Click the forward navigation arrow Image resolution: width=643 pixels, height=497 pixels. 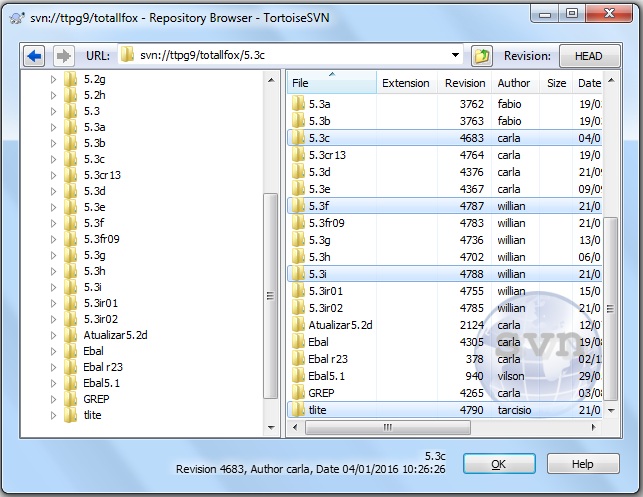click(64, 56)
